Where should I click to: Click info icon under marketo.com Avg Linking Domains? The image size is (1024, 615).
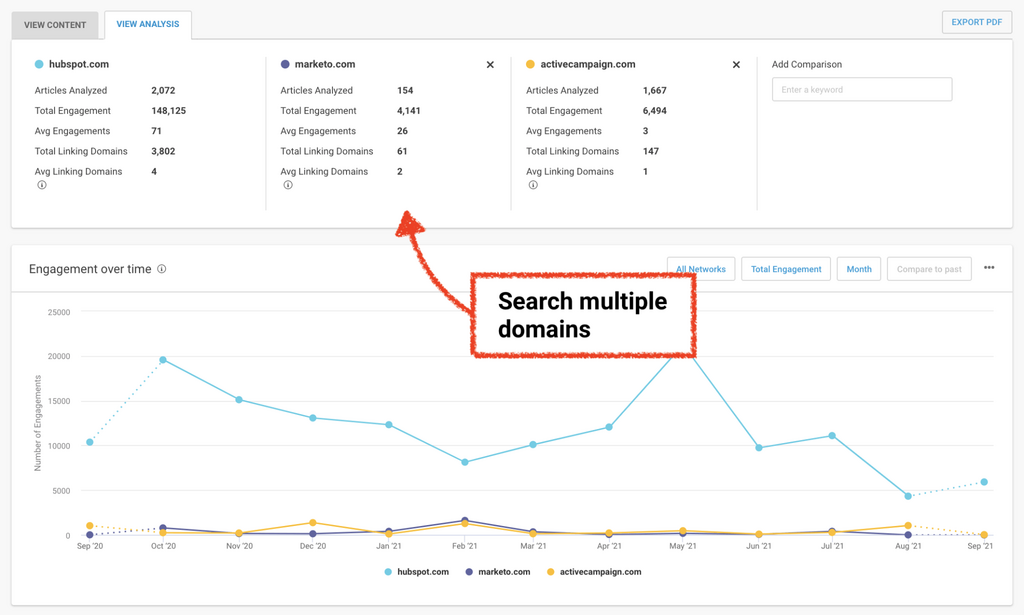pyautogui.click(x=288, y=185)
